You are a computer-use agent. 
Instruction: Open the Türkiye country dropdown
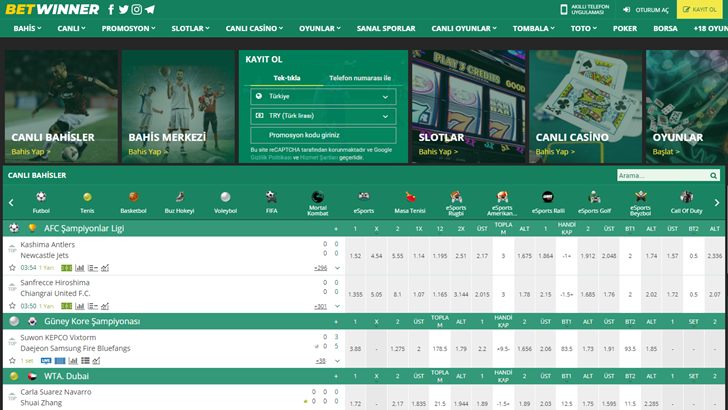[323, 97]
